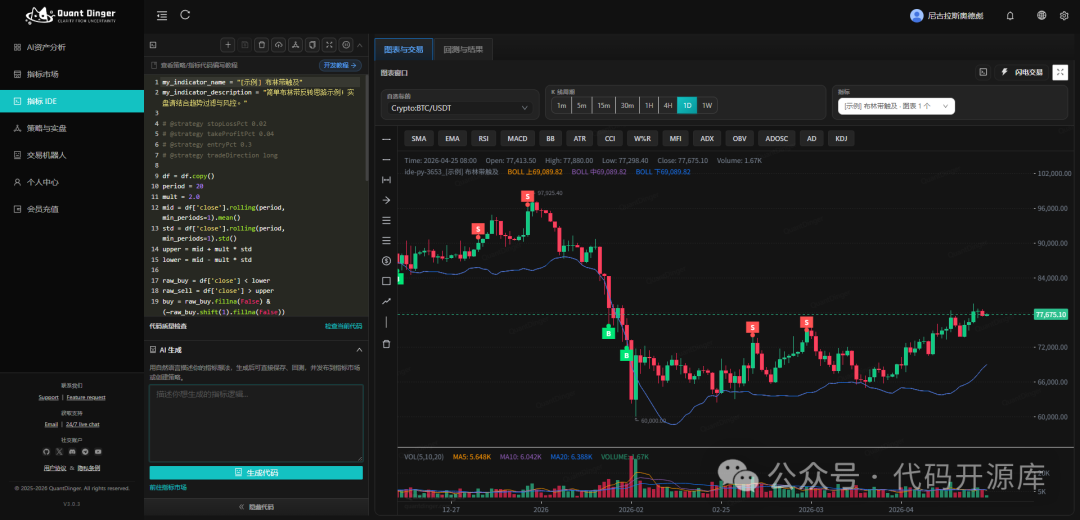Open the 24/7 live chat link
The width and height of the screenshot is (1080, 520).
tap(83, 424)
